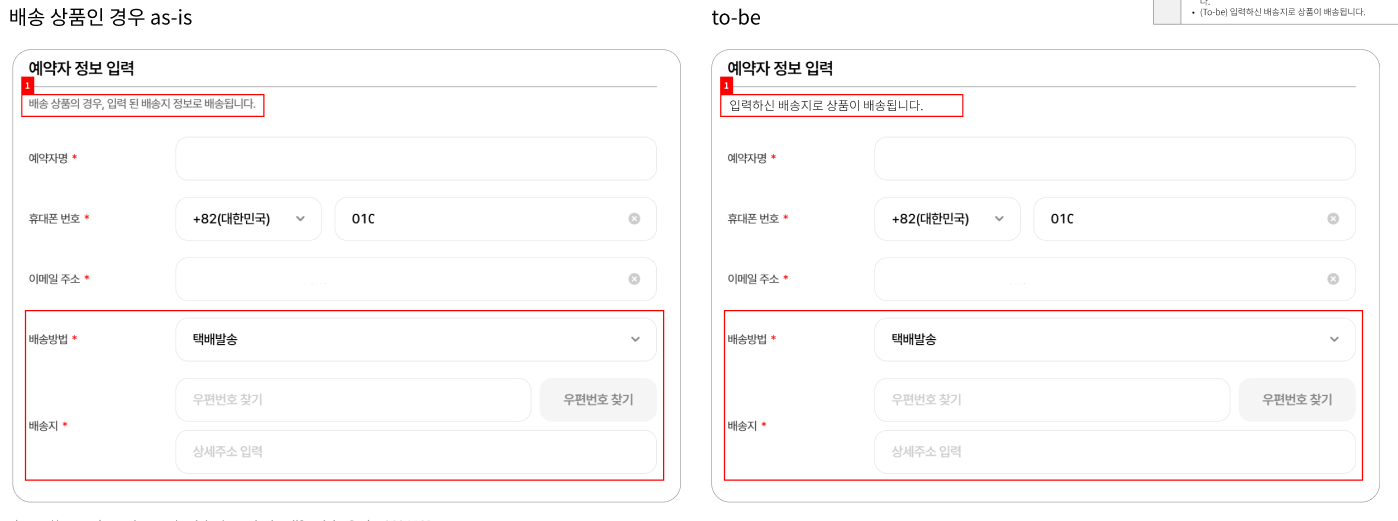The image size is (1398, 521).
Task: Clear the phone number in the as-is form
Action: [634, 219]
